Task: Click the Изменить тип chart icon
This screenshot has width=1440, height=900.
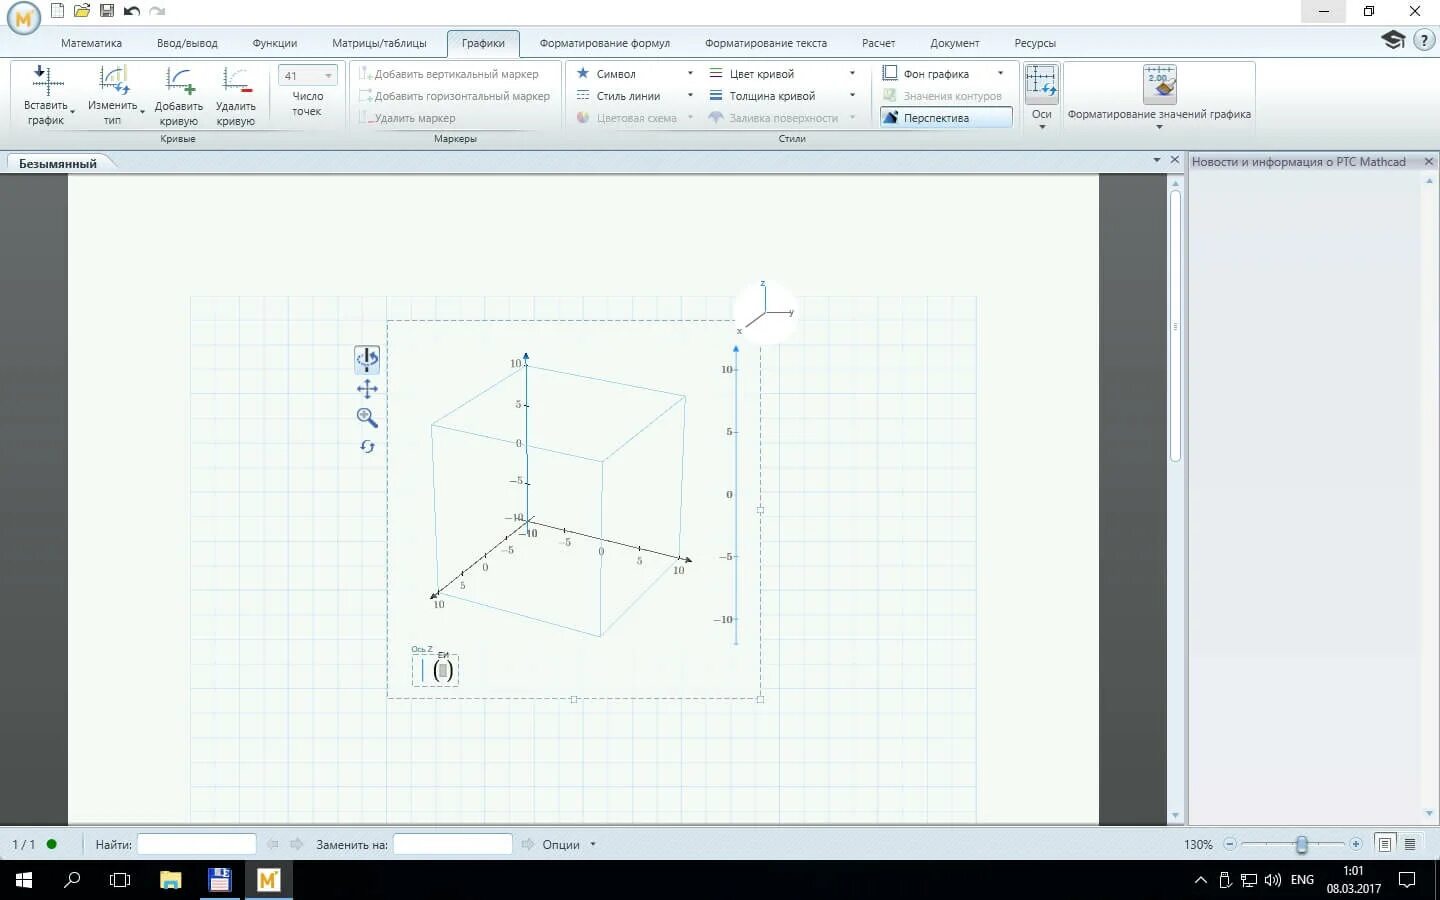Action: tap(113, 81)
